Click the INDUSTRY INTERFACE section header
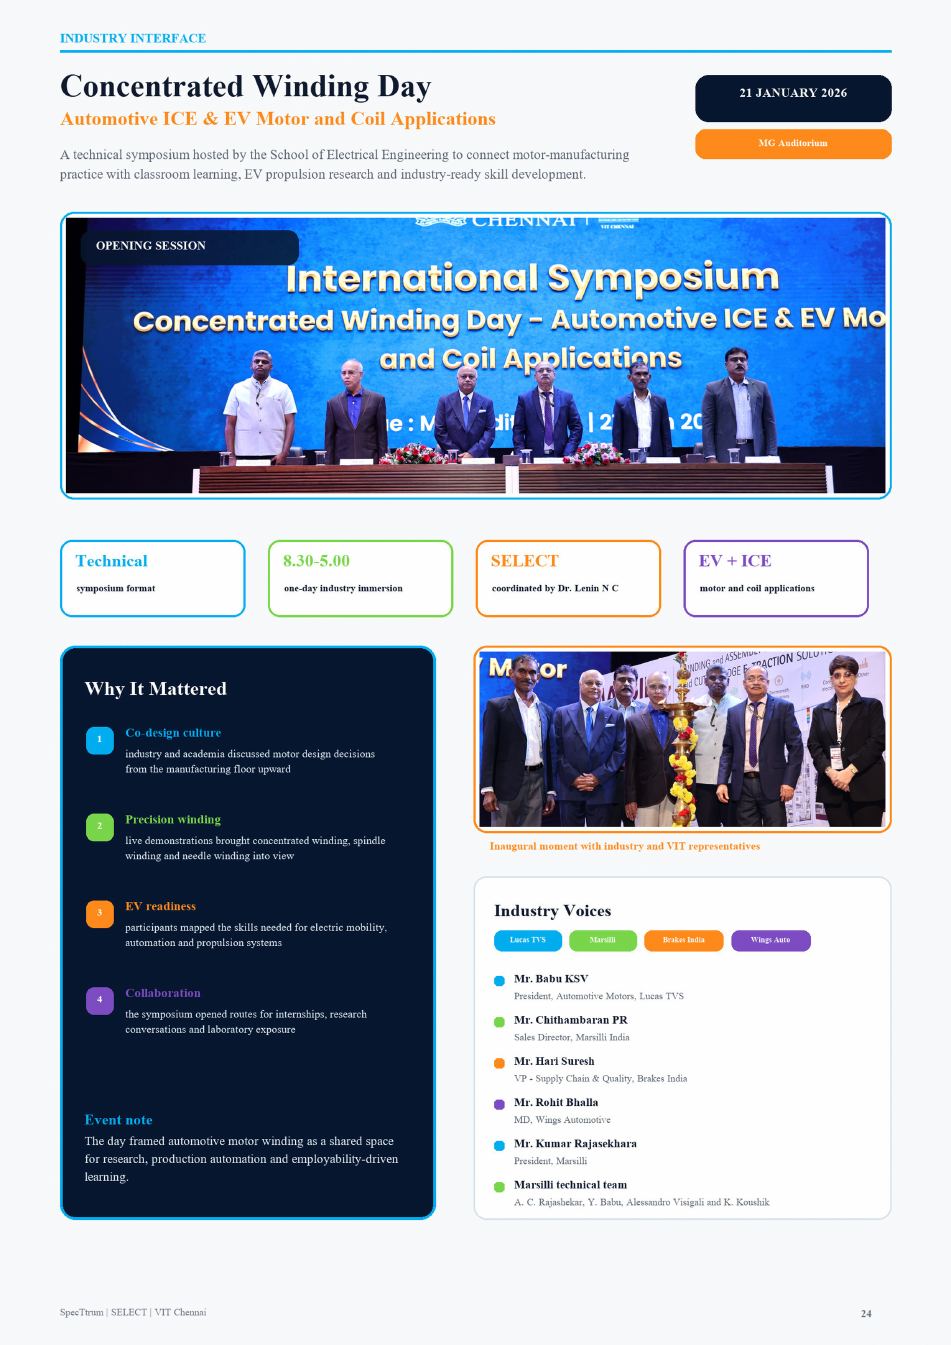 (133, 38)
